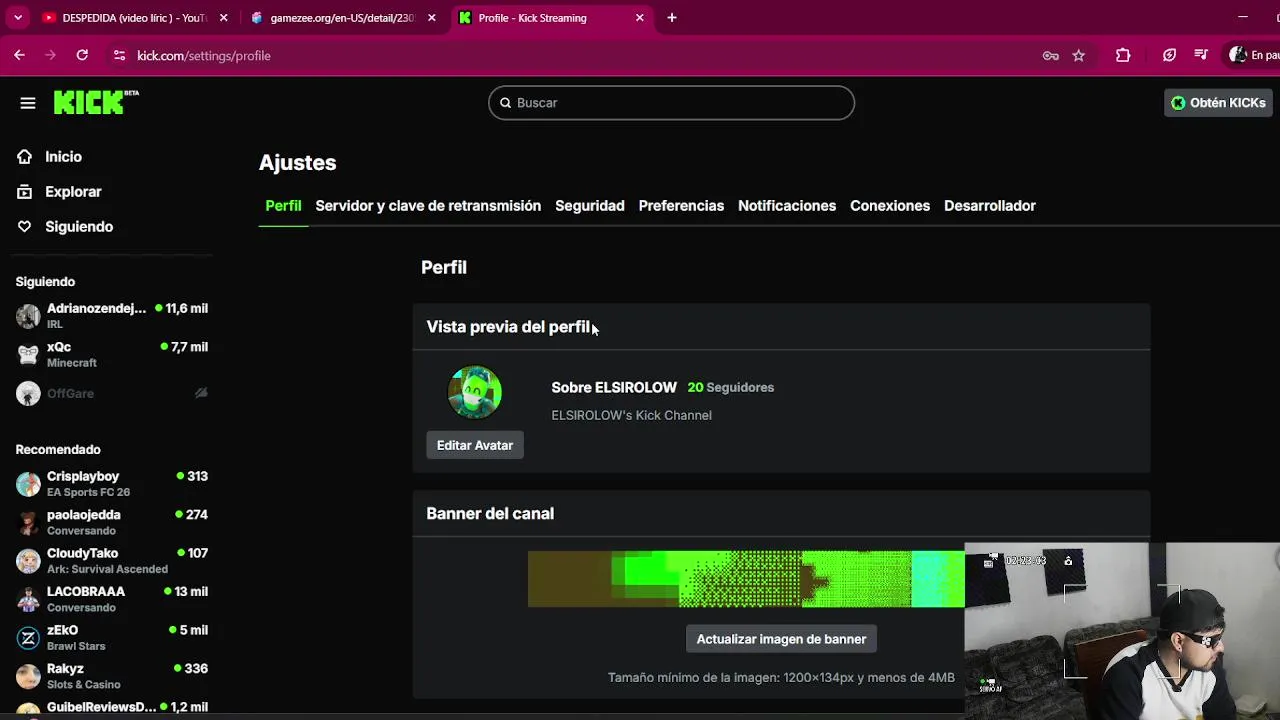Switch to the Seguridad tab
Viewport: 1280px width, 720px height.
(590, 206)
